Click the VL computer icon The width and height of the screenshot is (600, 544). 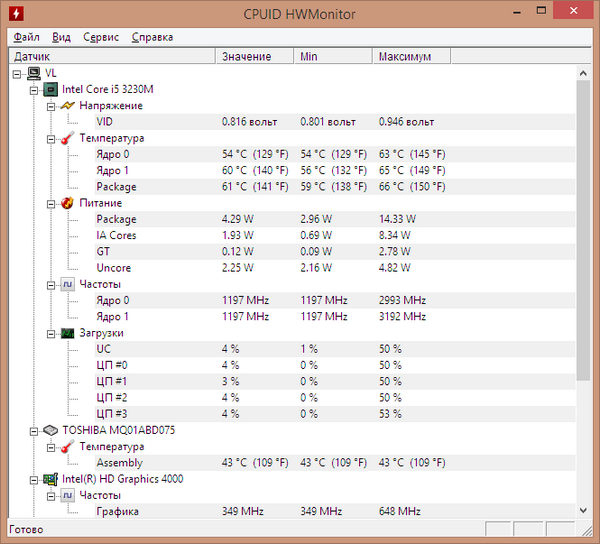pyautogui.click(x=33, y=73)
